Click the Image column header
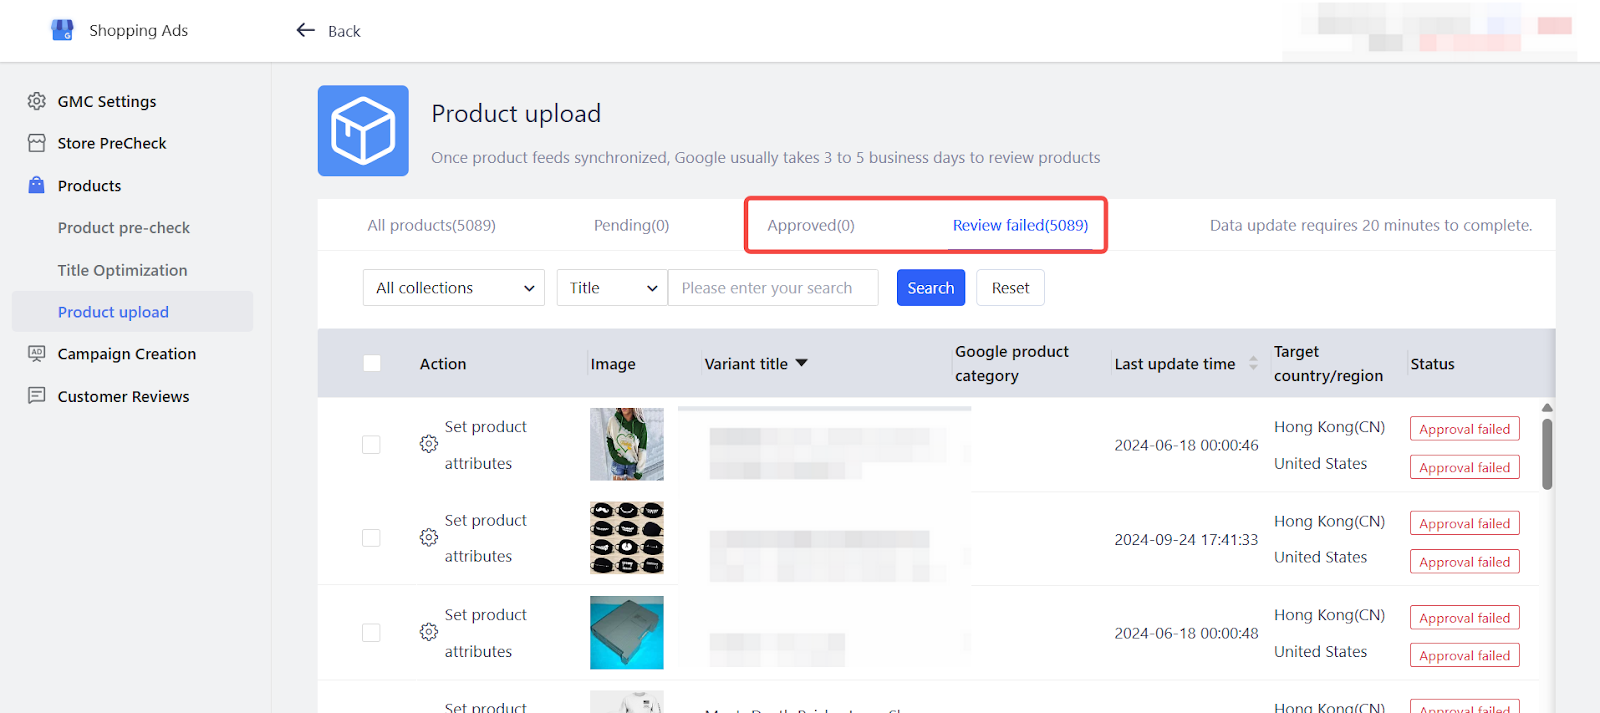1600x713 pixels. click(613, 364)
